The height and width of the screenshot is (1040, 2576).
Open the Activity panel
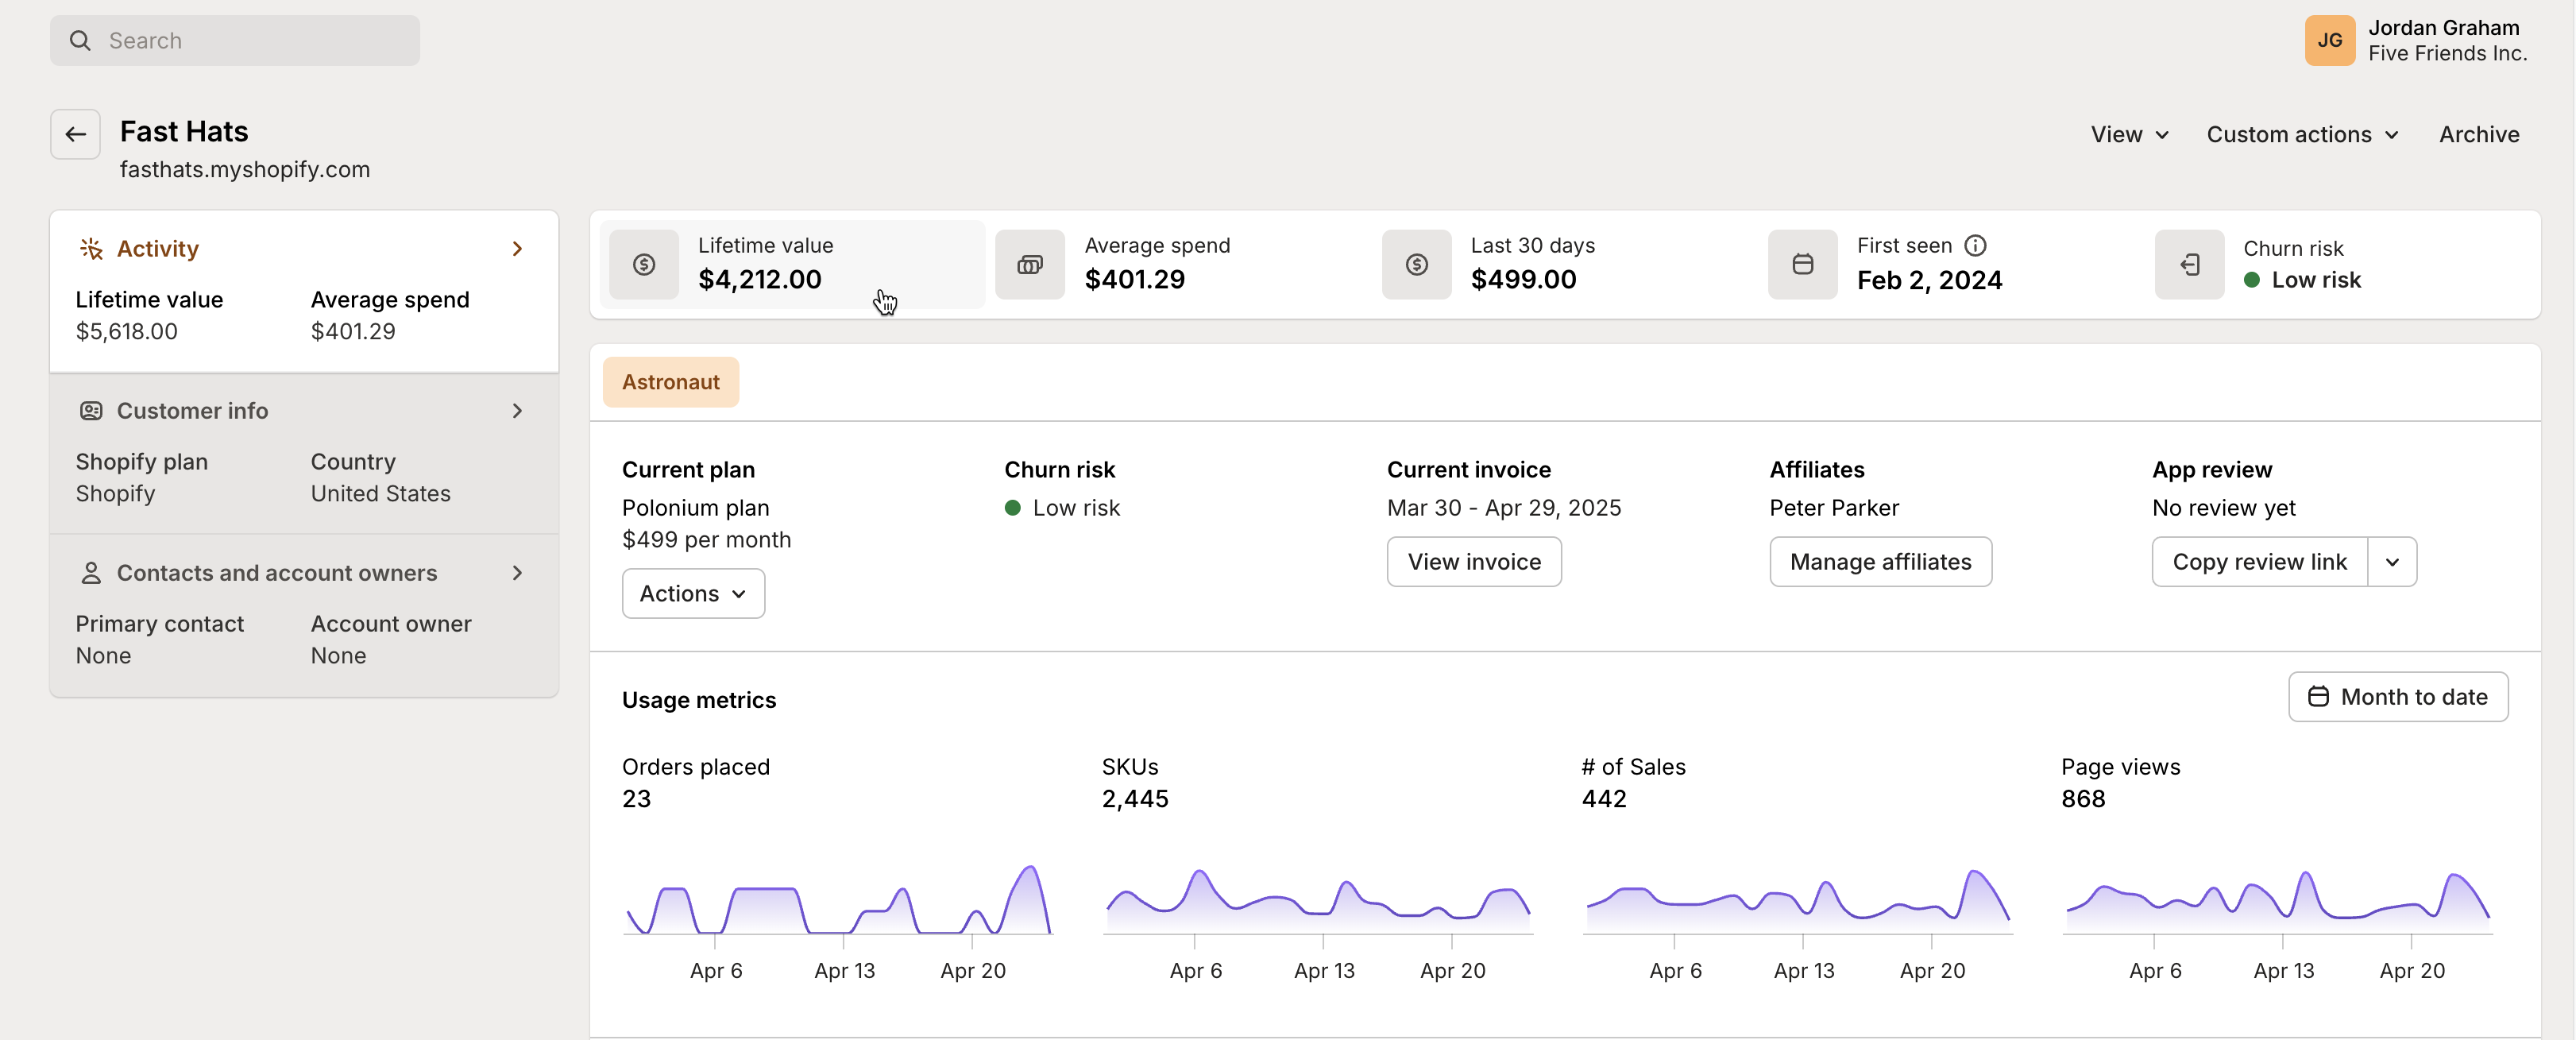click(x=517, y=248)
